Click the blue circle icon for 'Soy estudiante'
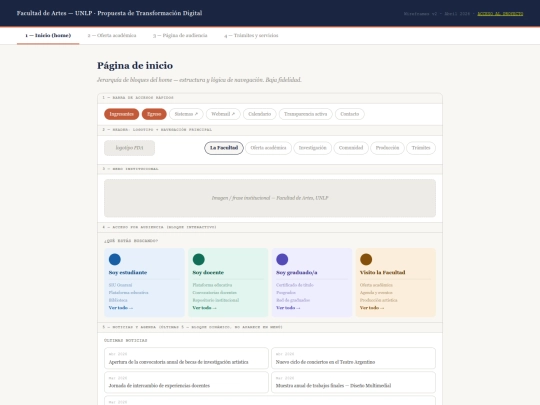This screenshot has height=405, width=540. [x=115, y=259]
